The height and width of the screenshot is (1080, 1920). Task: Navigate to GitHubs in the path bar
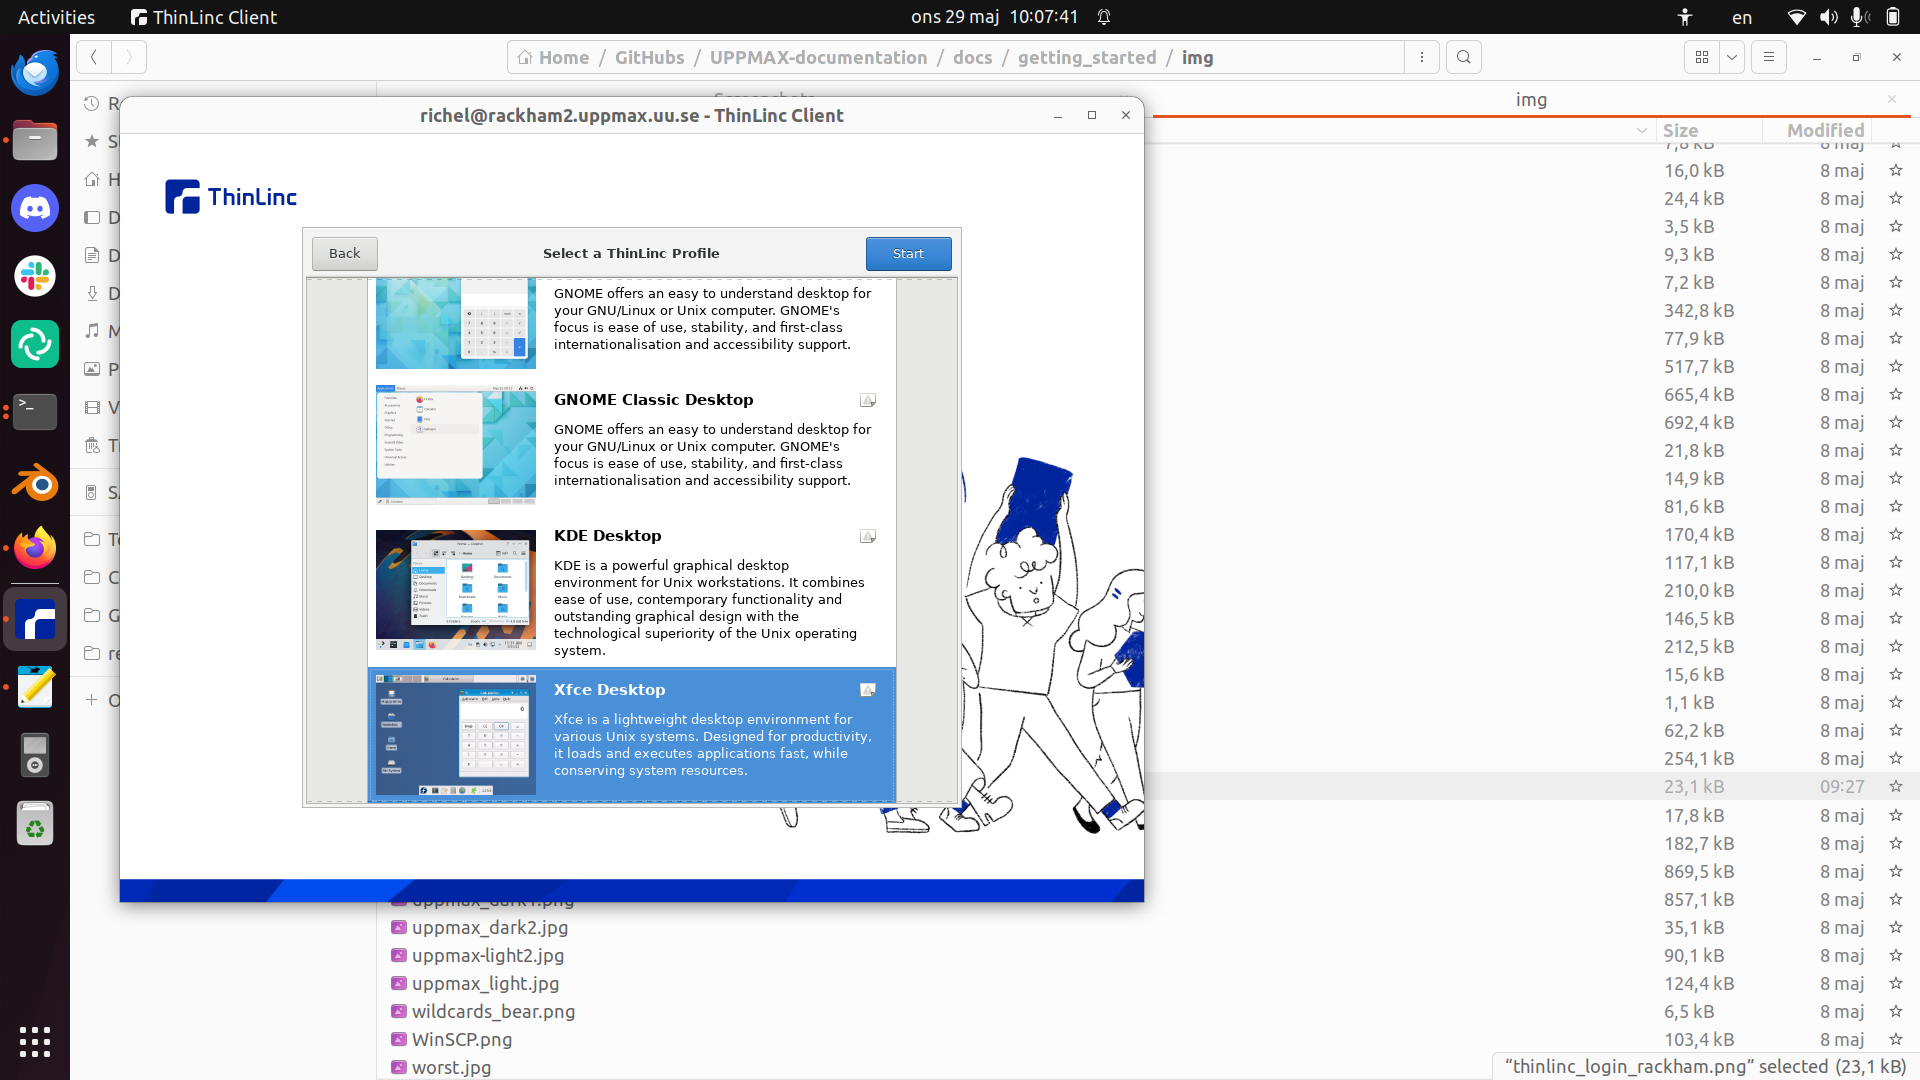click(x=649, y=58)
